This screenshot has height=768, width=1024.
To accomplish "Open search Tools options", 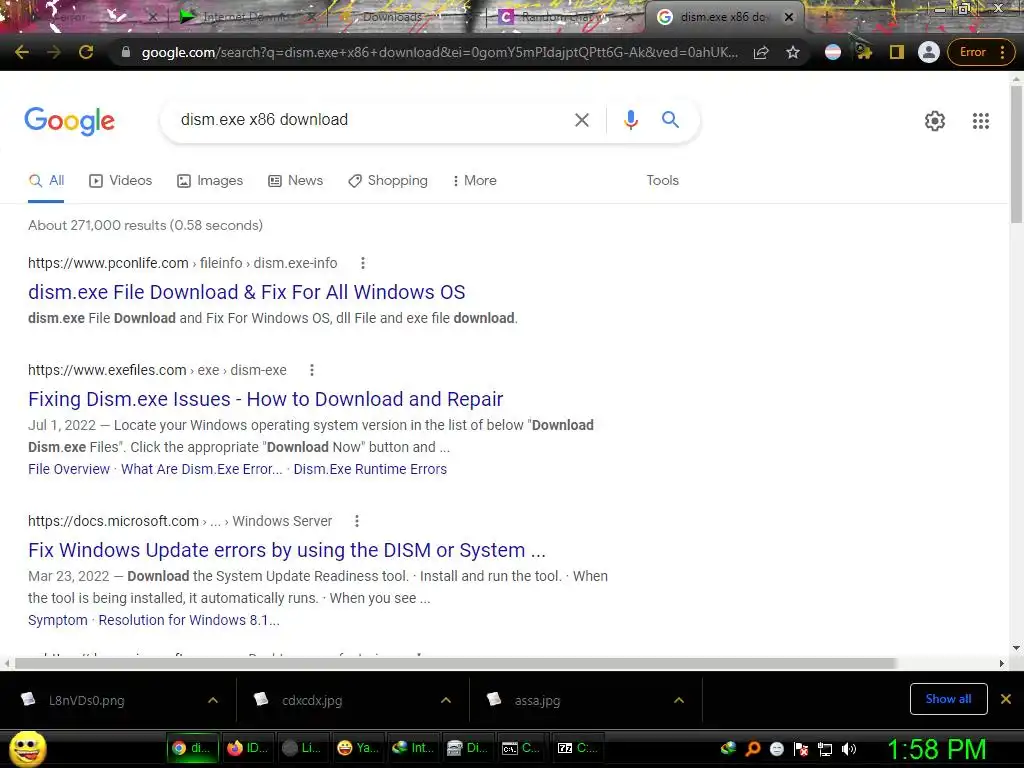I will pos(662,181).
